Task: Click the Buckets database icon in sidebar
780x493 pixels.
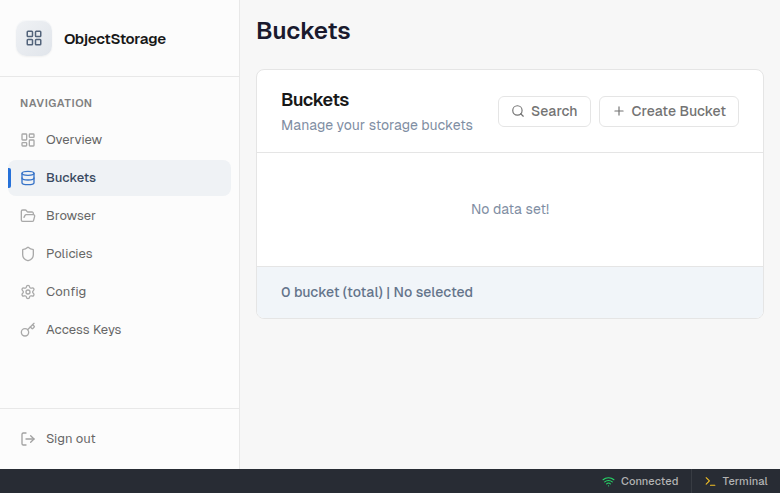Action: 28,178
